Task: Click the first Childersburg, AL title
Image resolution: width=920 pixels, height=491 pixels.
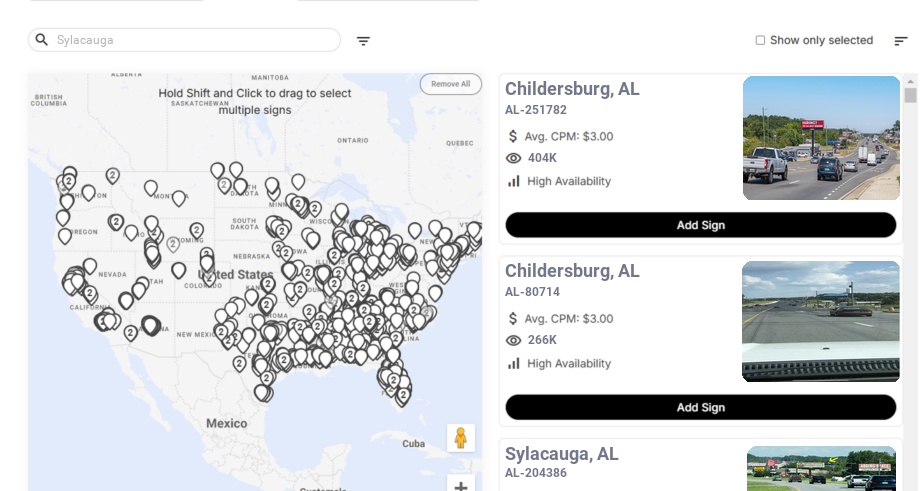Action: tap(572, 89)
